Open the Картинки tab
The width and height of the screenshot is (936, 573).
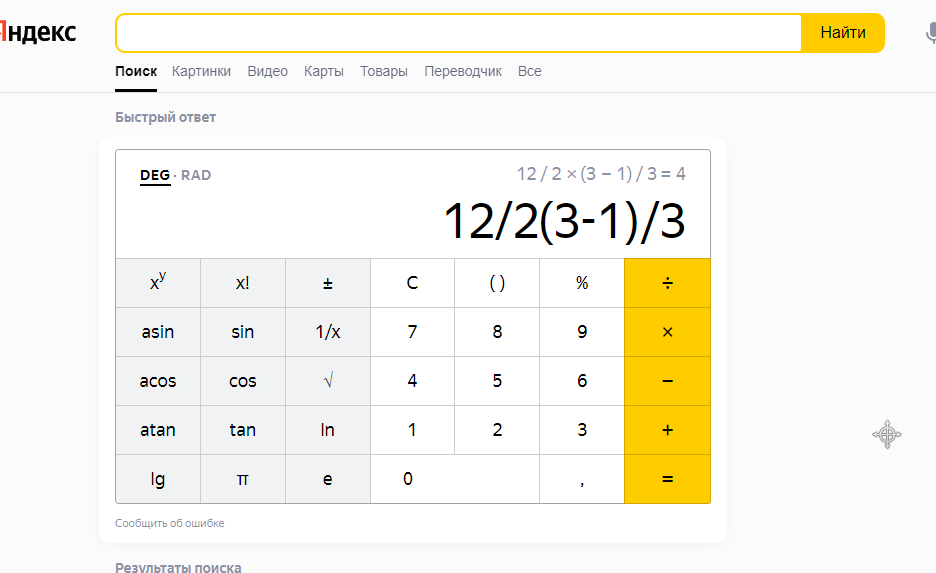(201, 71)
